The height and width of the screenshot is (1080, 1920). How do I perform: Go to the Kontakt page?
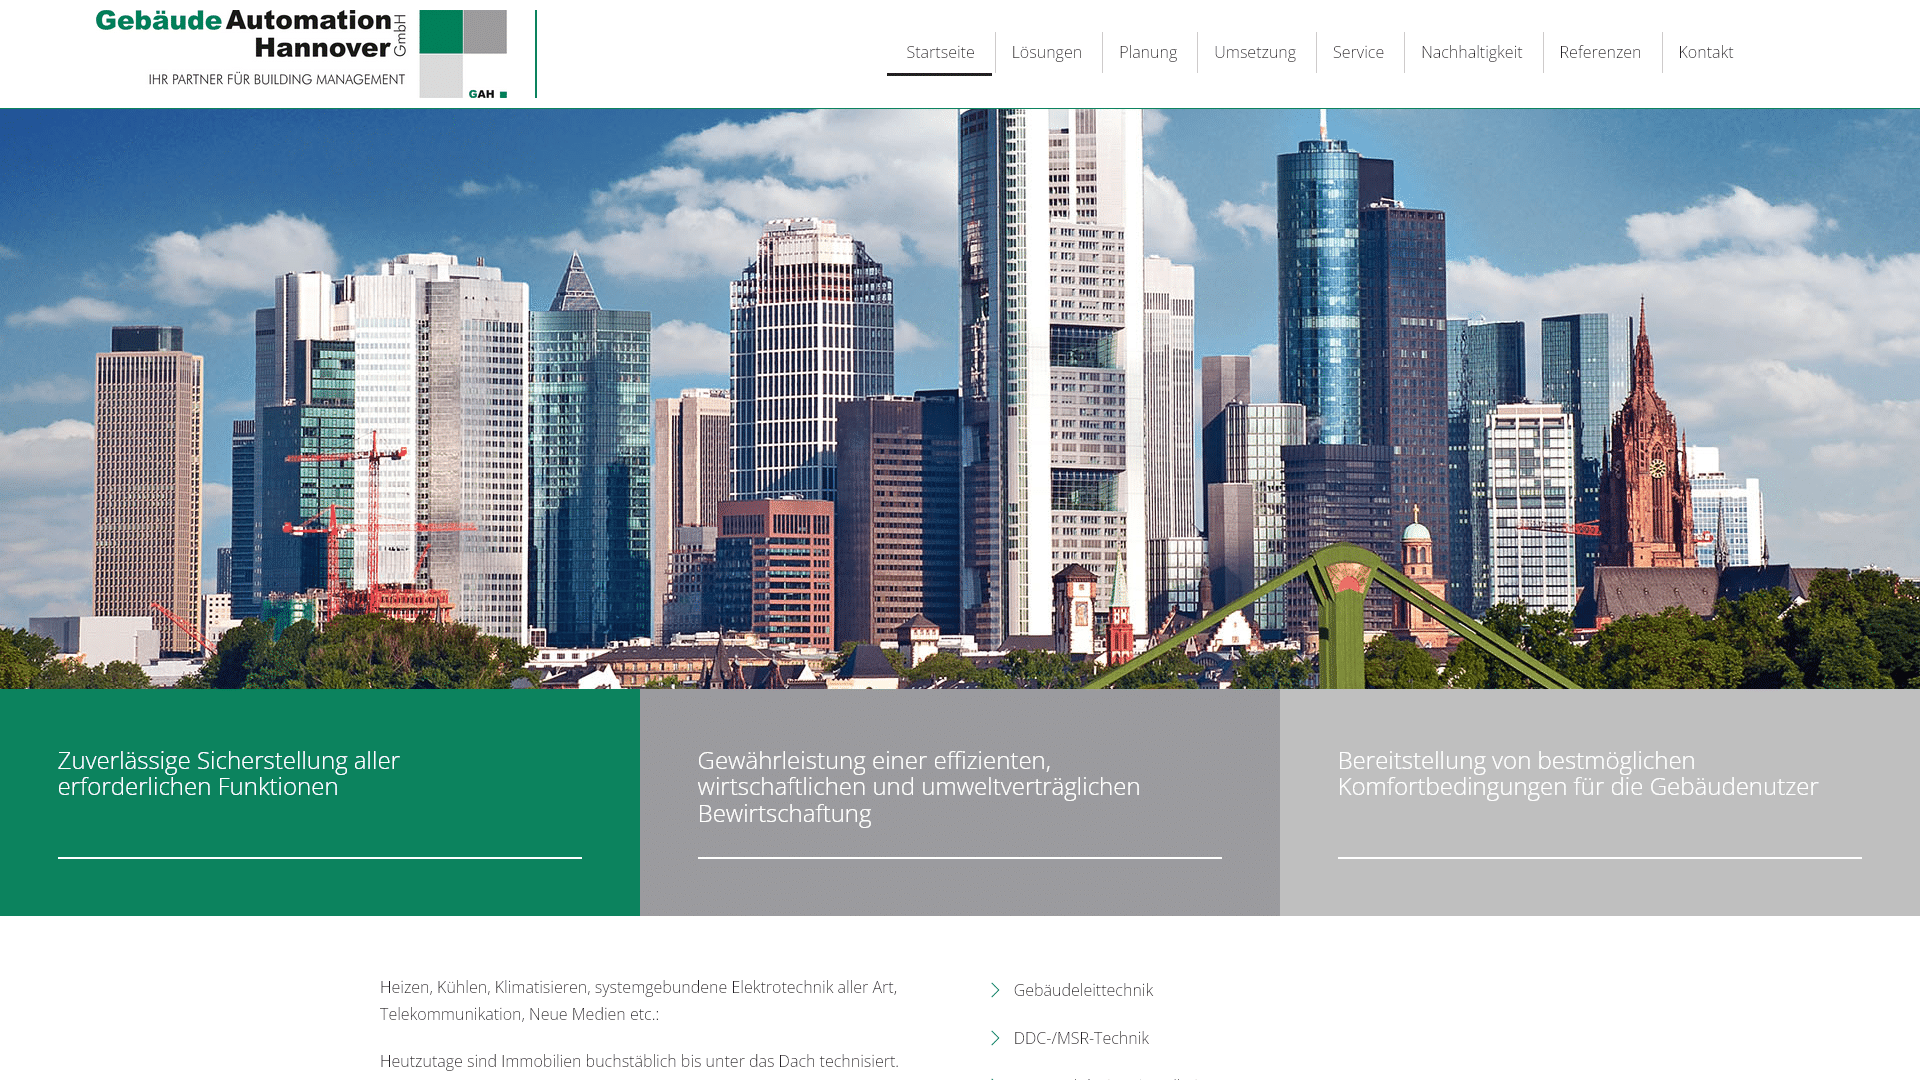(x=1706, y=52)
